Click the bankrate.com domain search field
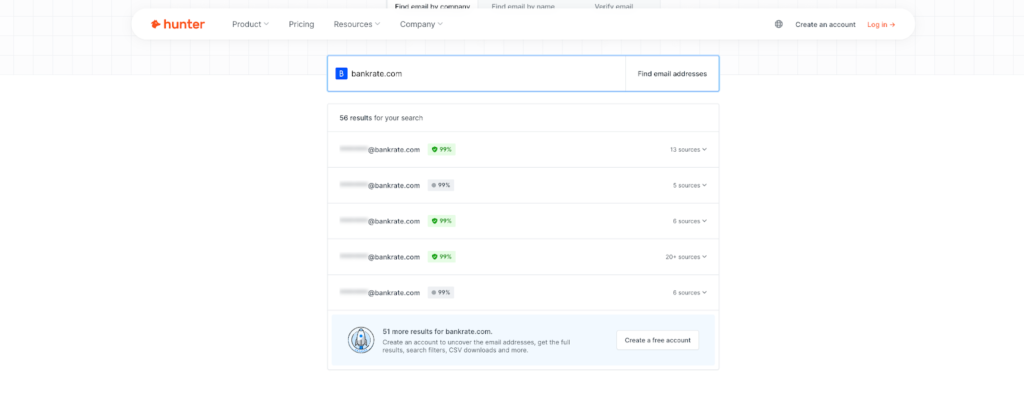Viewport: 1024px width, 414px height. (x=477, y=74)
